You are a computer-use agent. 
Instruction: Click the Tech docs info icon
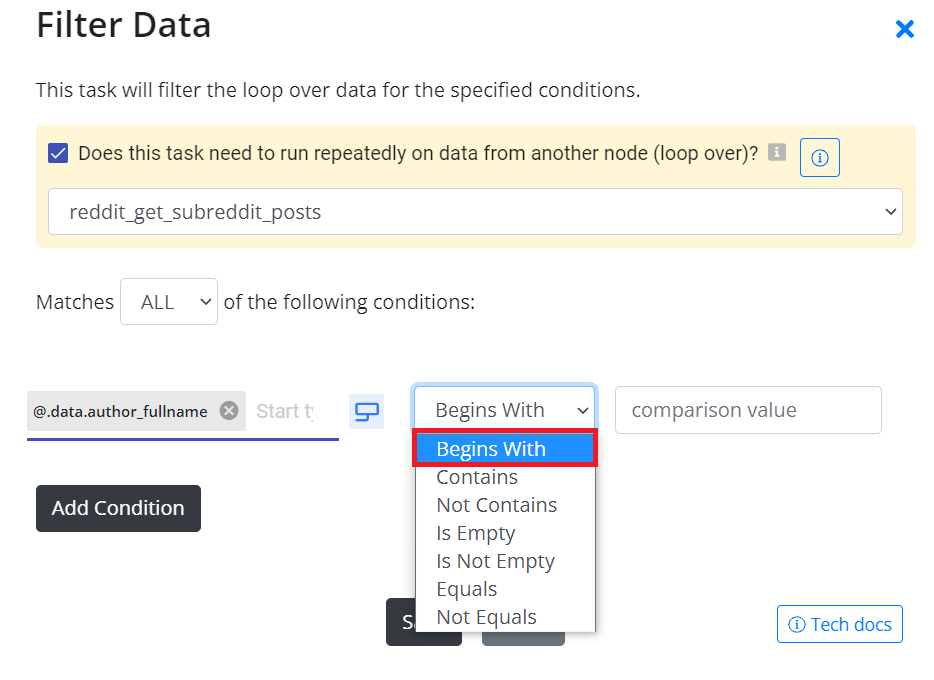point(796,625)
